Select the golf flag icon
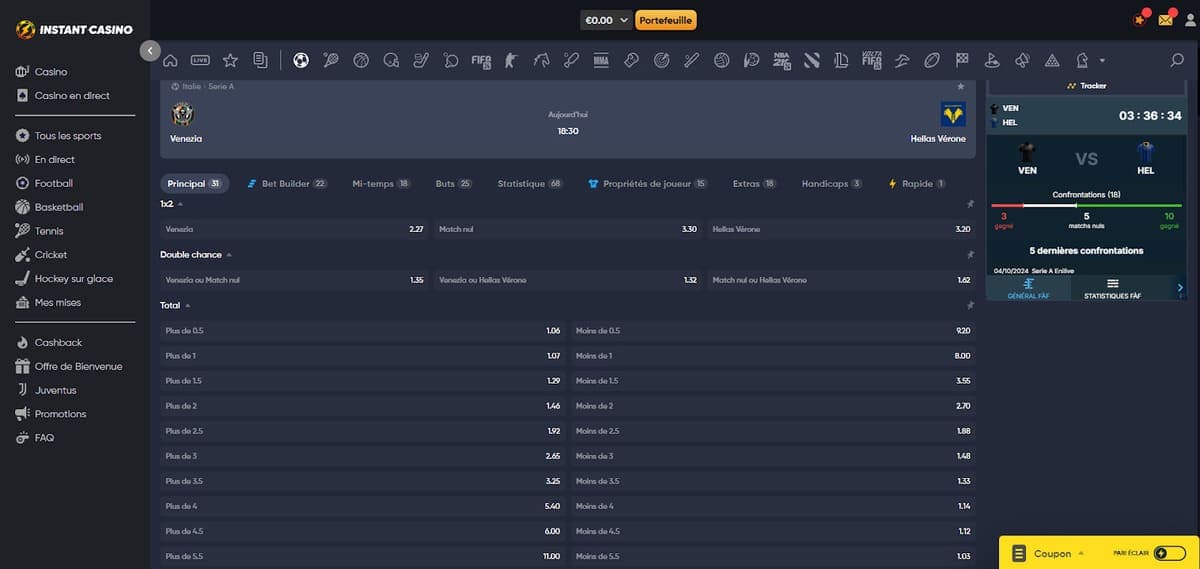The height and width of the screenshot is (569, 1200). (x=992, y=60)
